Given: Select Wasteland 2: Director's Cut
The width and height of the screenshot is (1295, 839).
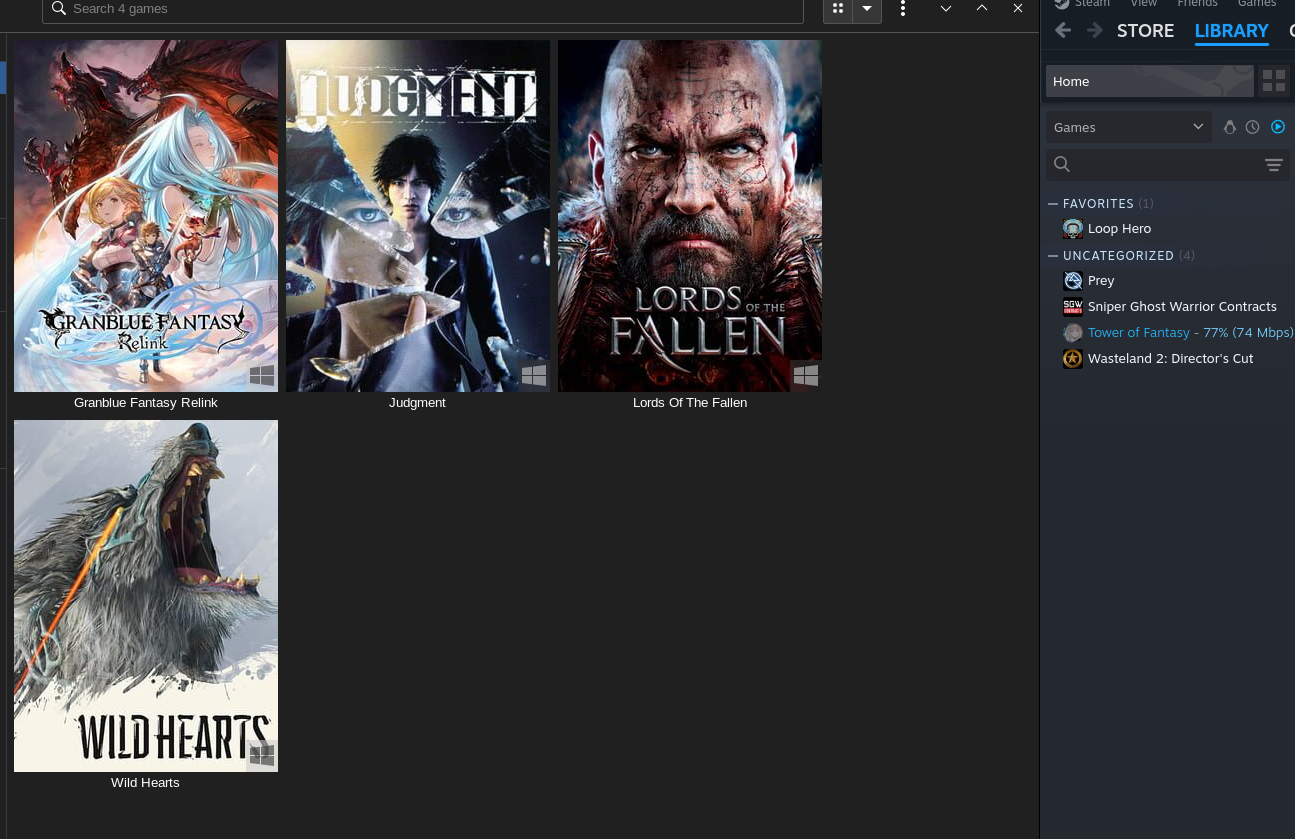Looking at the screenshot, I should [1170, 359].
